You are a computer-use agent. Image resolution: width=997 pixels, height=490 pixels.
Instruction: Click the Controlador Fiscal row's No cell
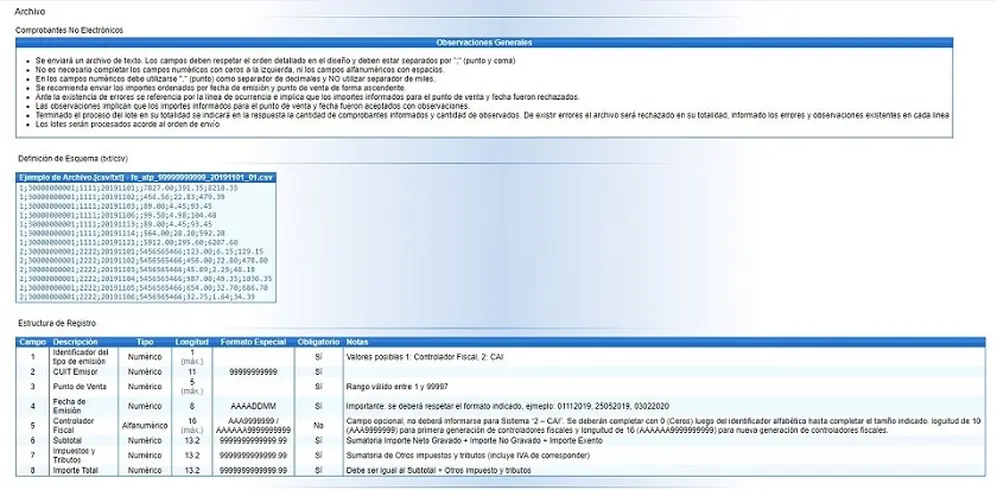319,426
